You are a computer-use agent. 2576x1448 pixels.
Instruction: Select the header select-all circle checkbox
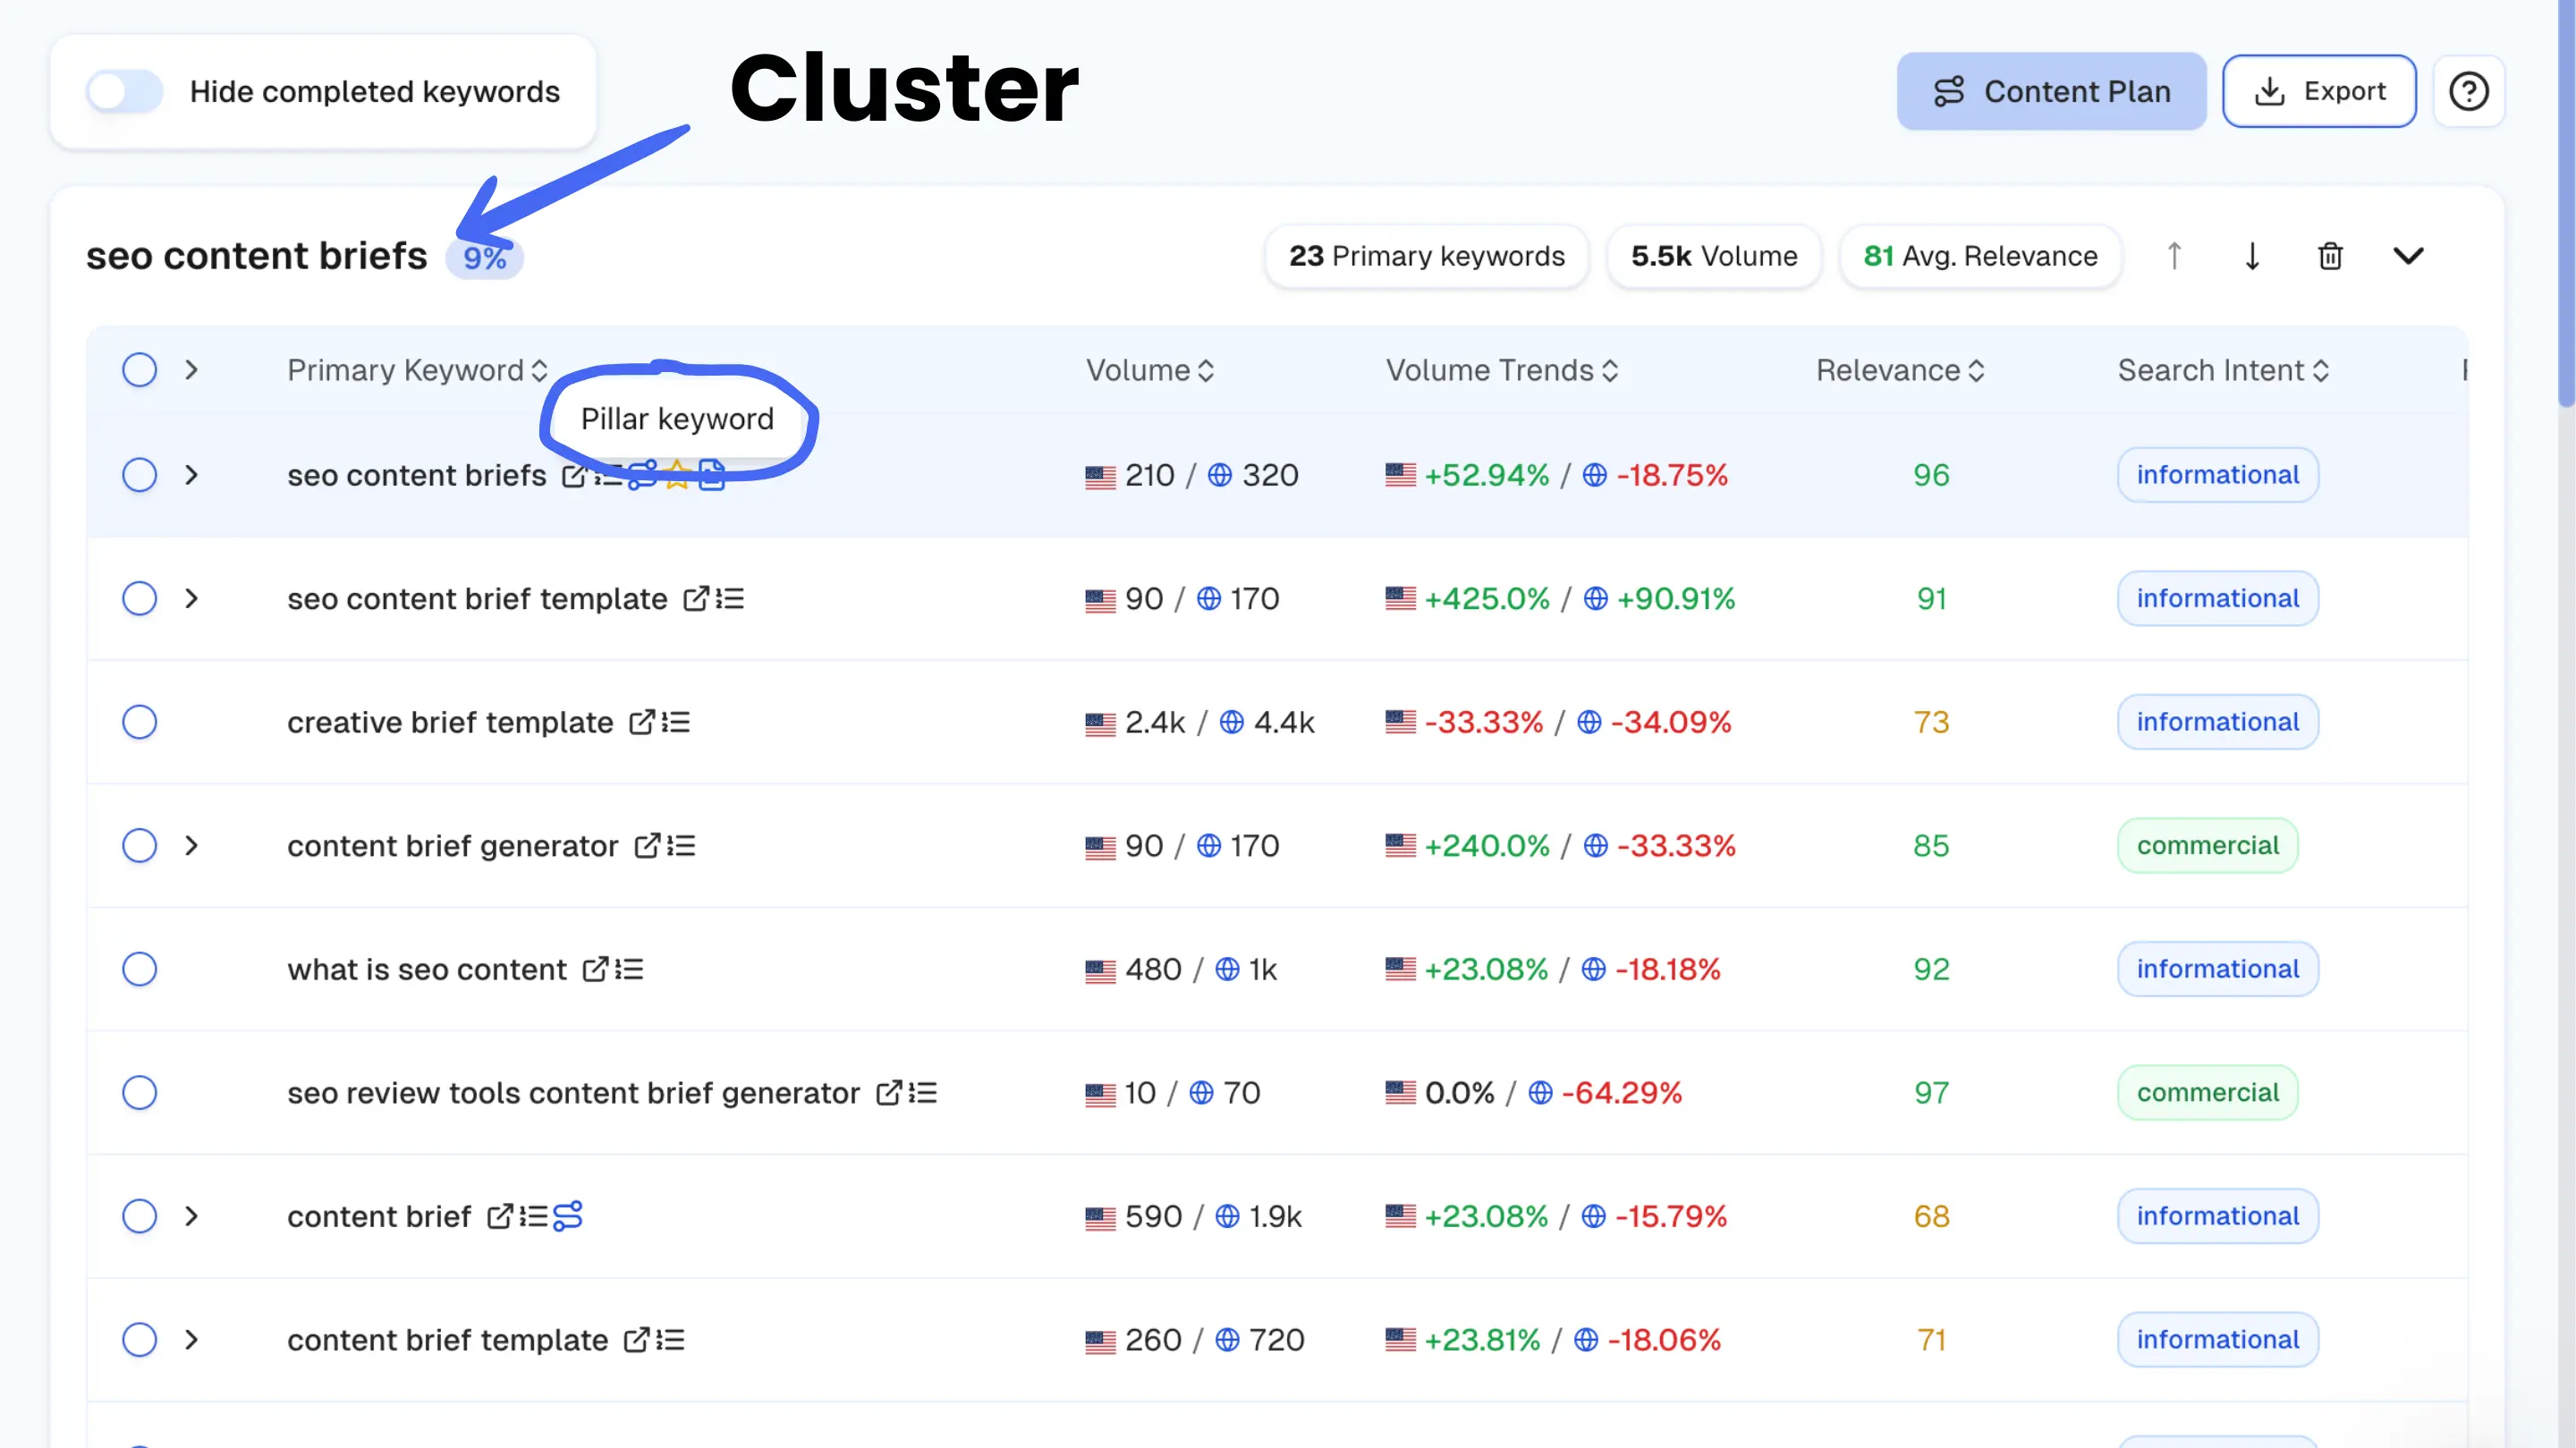click(139, 370)
